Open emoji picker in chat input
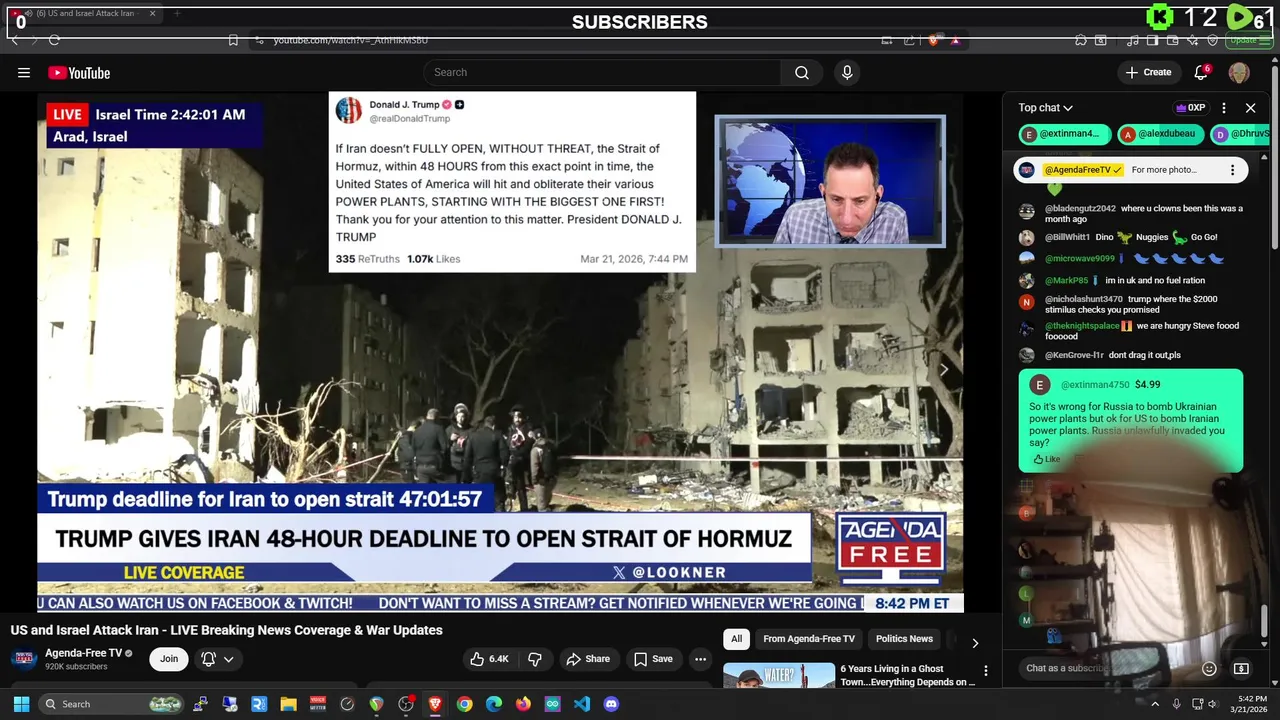 point(1209,668)
